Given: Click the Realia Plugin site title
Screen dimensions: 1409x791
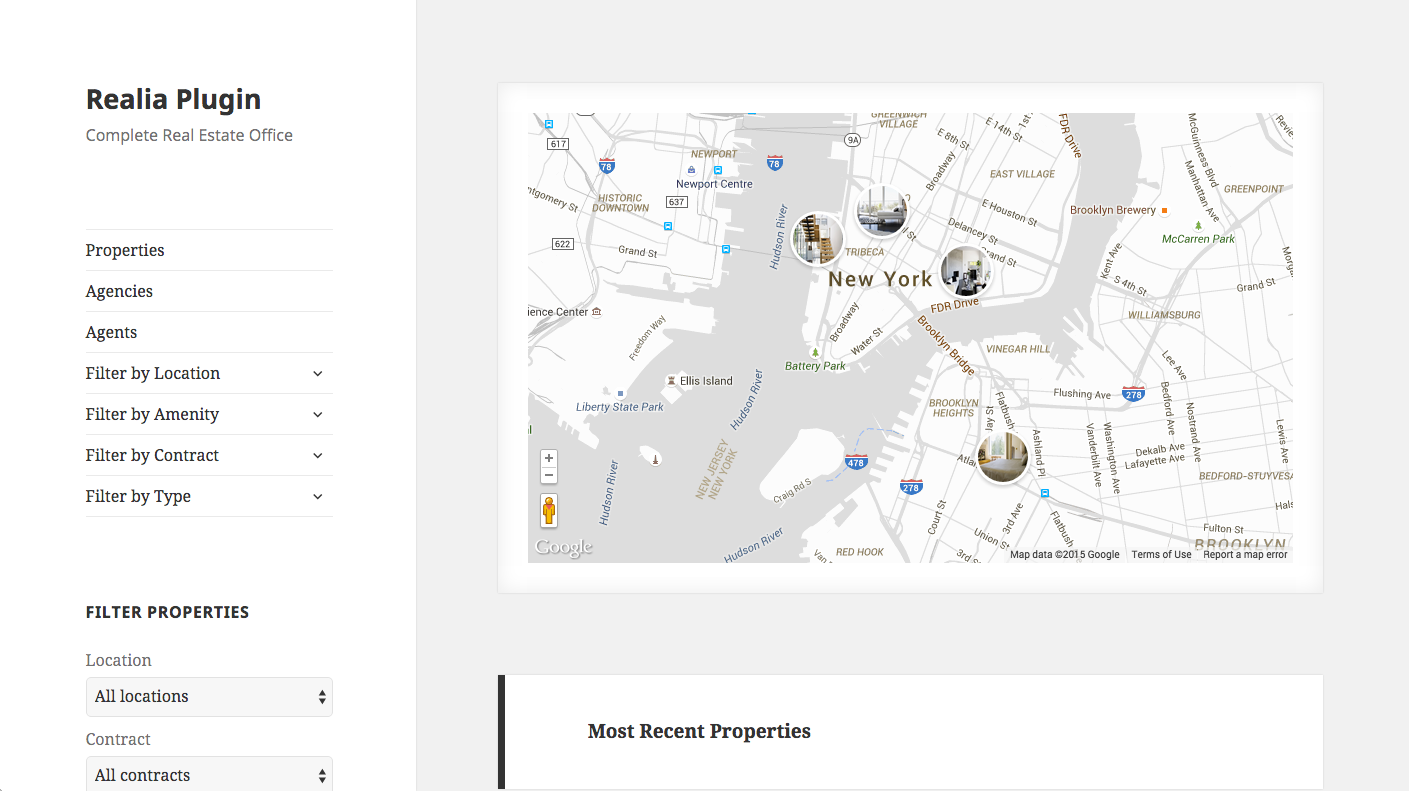Looking at the screenshot, I should pyautogui.click(x=174, y=99).
